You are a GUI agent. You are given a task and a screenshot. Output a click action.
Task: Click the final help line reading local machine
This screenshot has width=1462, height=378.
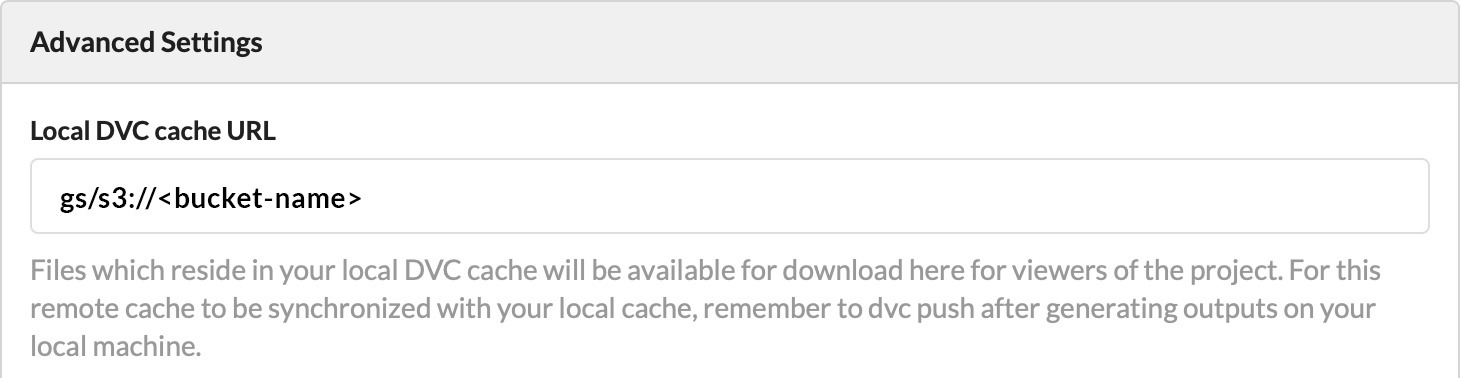[115, 346]
